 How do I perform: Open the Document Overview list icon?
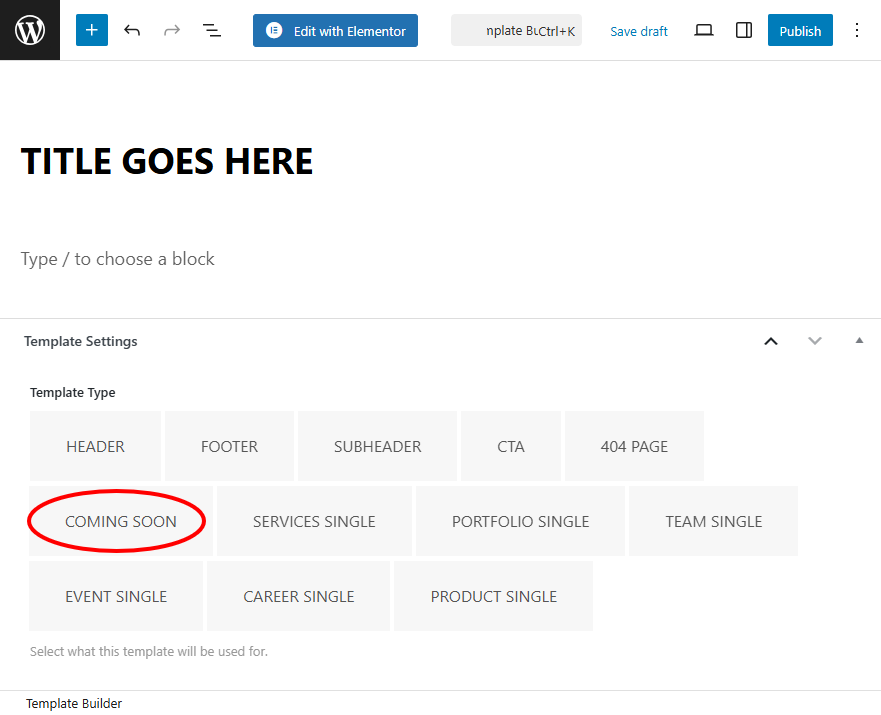pyautogui.click(x=212, y=30)
